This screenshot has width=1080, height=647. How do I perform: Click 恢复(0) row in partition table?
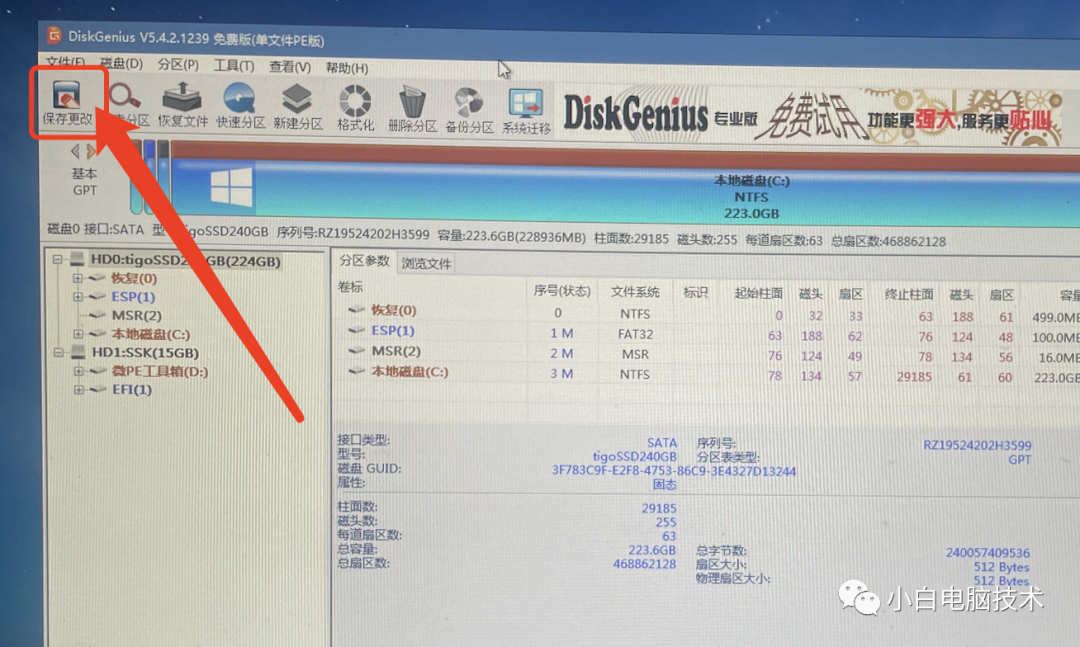(x=705, y=314)
